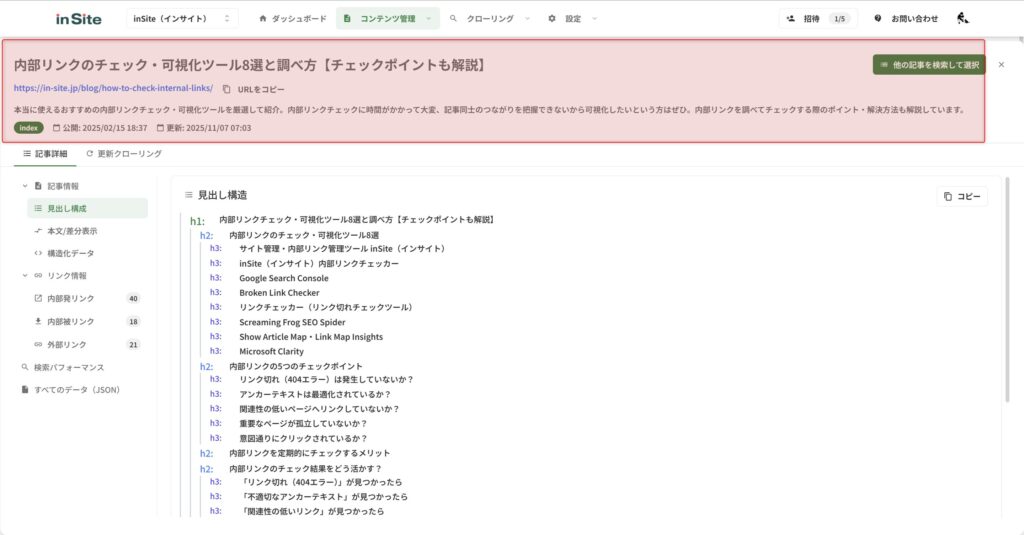Click the 外部リンク chain icon
The width and height of the screenshot is (1024, 535).
pos(38,344)
